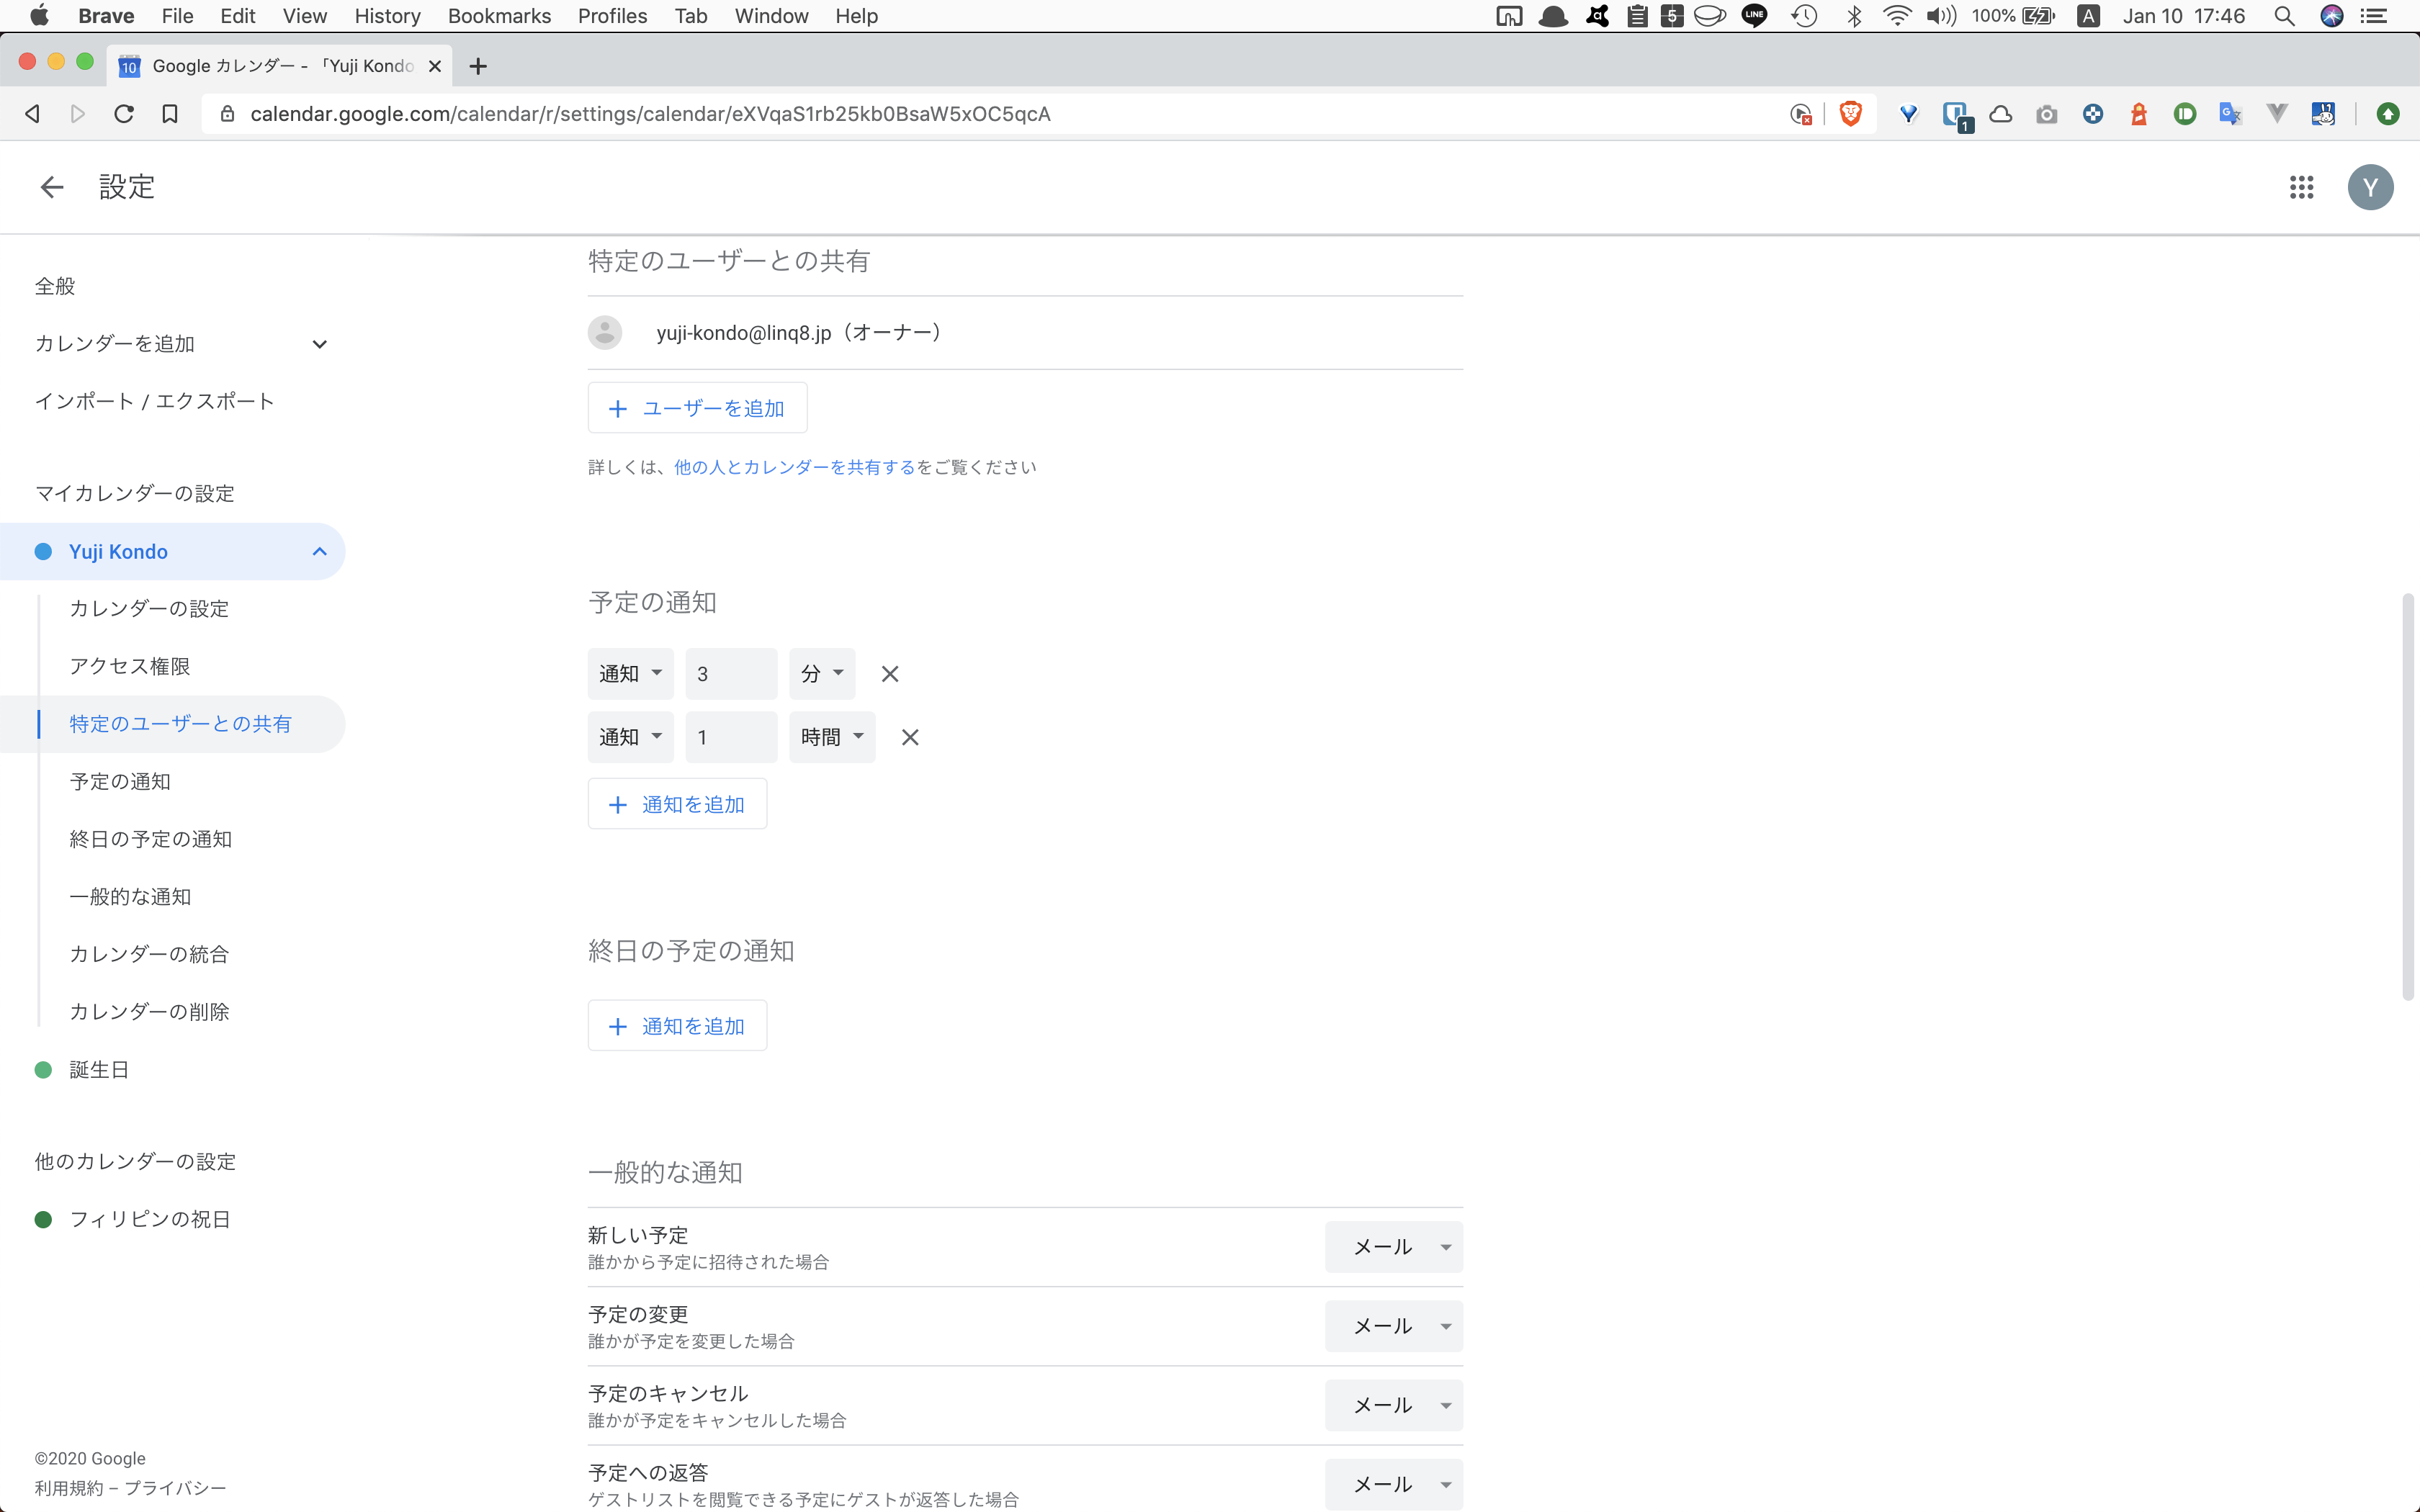This screenshot has width=2420, height=1512.
Task: Open the Google apps grid
Action: click(2301, 187)
